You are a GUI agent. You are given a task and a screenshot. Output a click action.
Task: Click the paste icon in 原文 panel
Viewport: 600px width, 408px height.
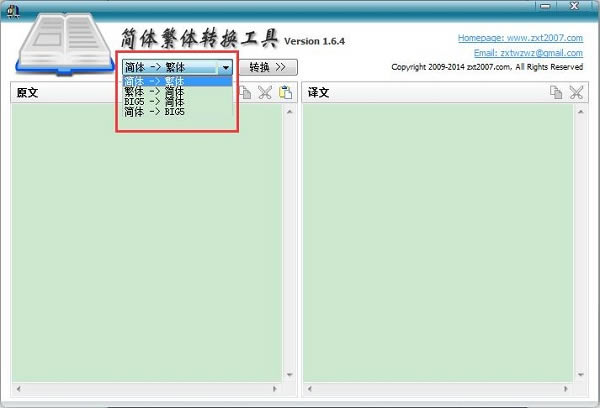pos(286,93)
